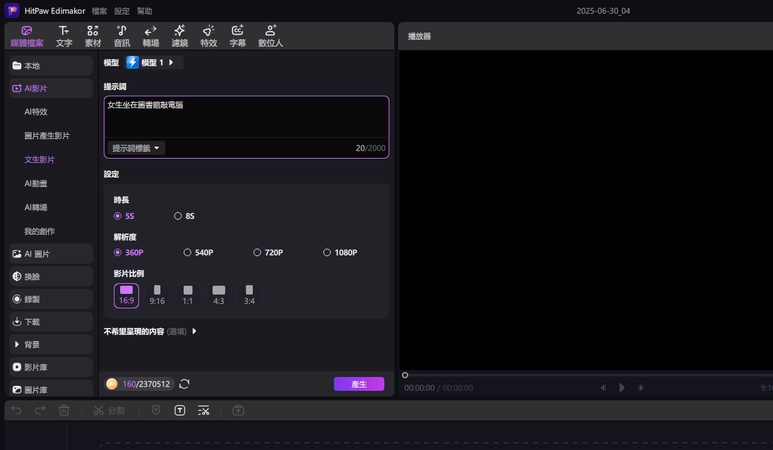The height and width of the screenshot is (450, 773).
Task: Expand the 不希望呈現的內容 section
Action: coord(194,331)
